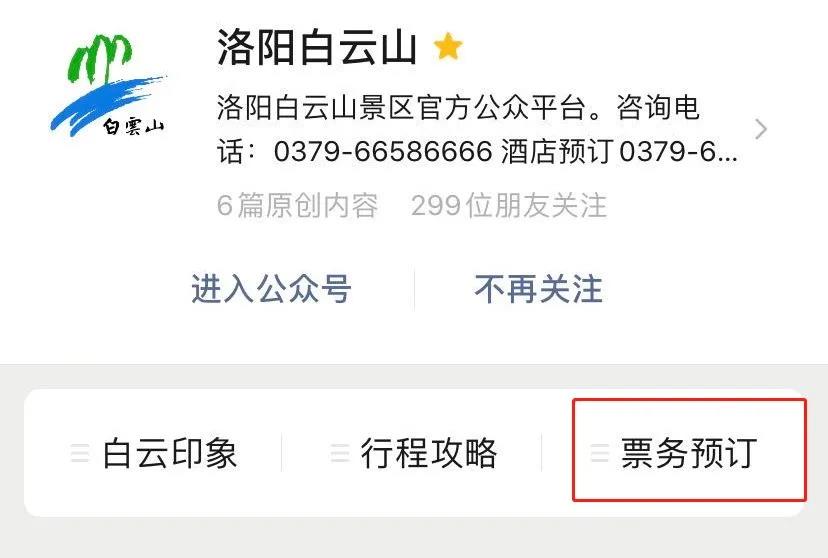The width and height of the screenshot is (828, 558).
Task: Click the list icon beside 票务预订
Action: pos(600,453)
